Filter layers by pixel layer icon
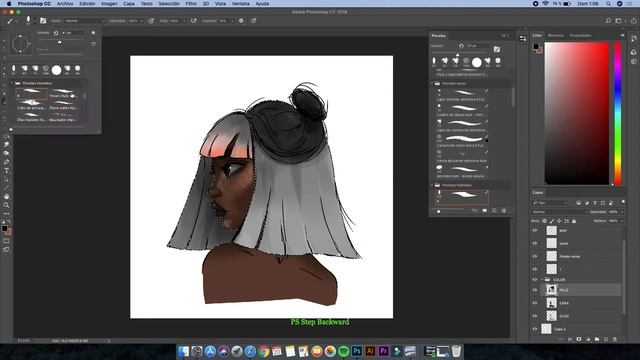The width and height of the screenshot is (640, 360). [x=578, y=203]
